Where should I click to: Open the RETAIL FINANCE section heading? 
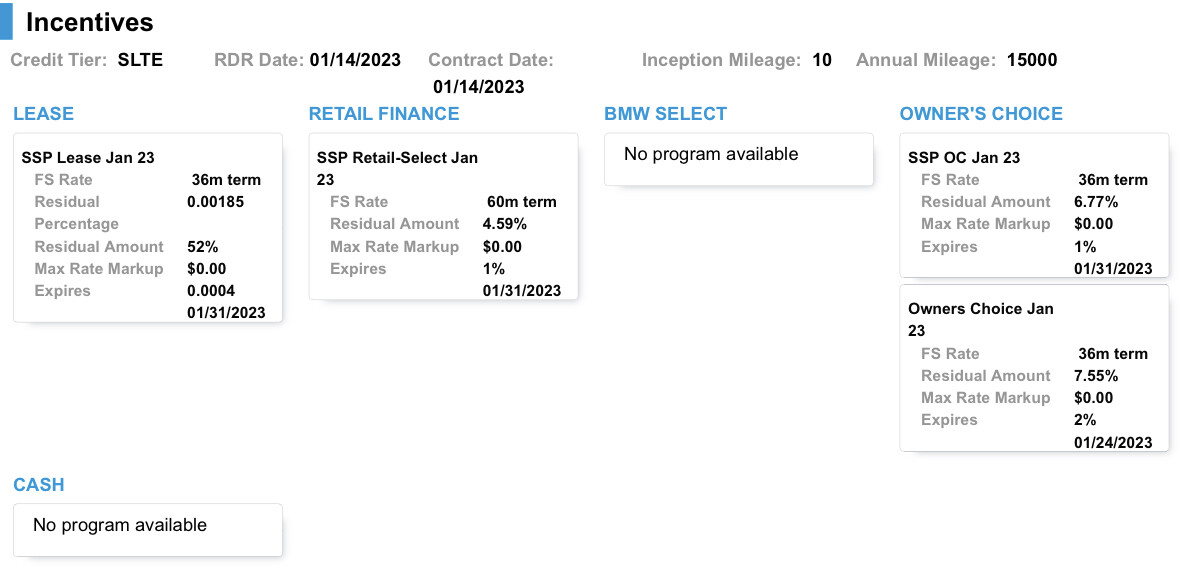point(384,114)
